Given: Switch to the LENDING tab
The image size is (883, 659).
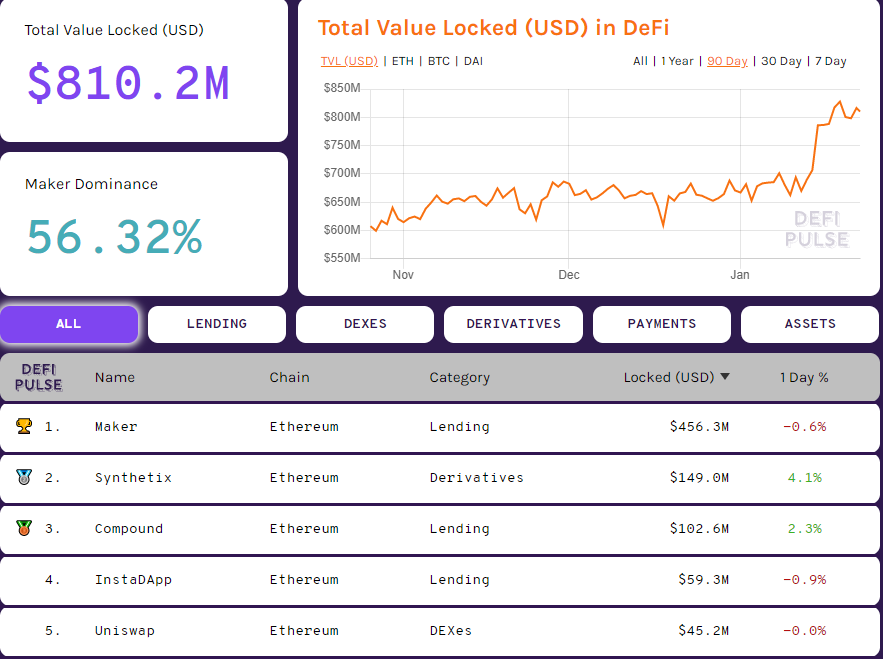Looking at the screenshot, I should pos(216,324).
